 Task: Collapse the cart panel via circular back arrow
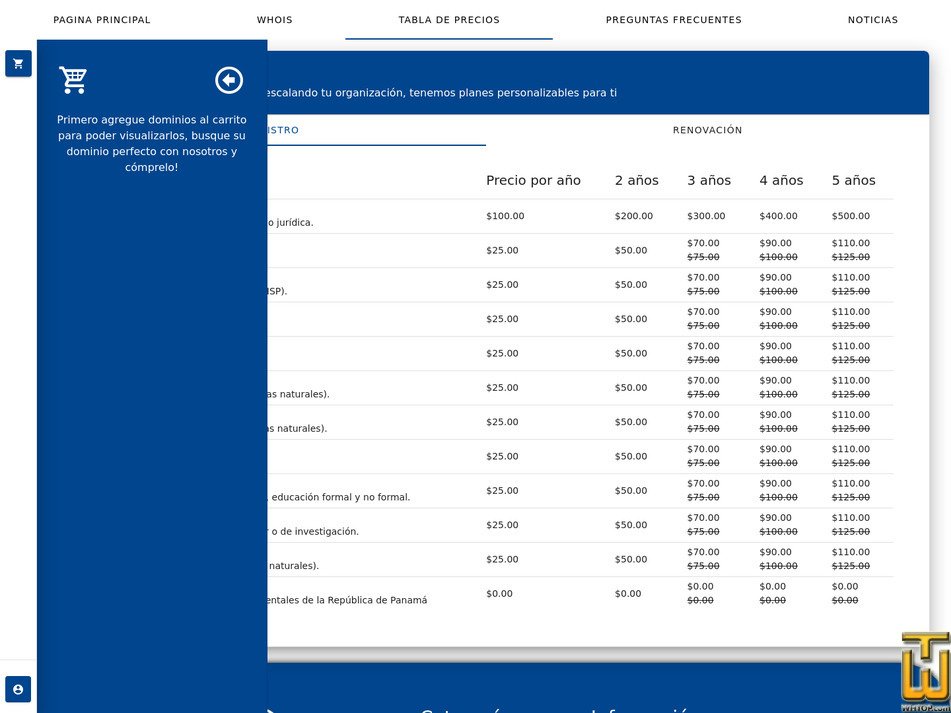[x=228, y=80]
